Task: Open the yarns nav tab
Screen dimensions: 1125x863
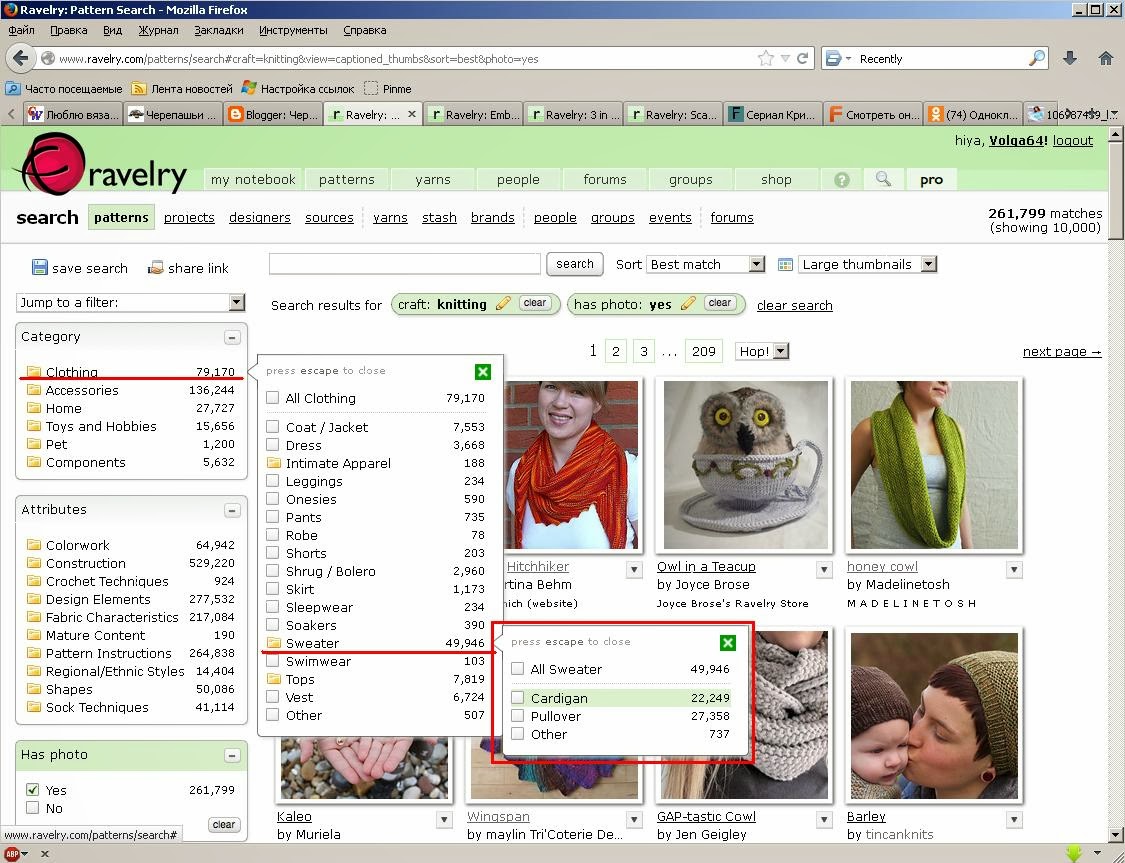Action: click(x=433, y=179)
